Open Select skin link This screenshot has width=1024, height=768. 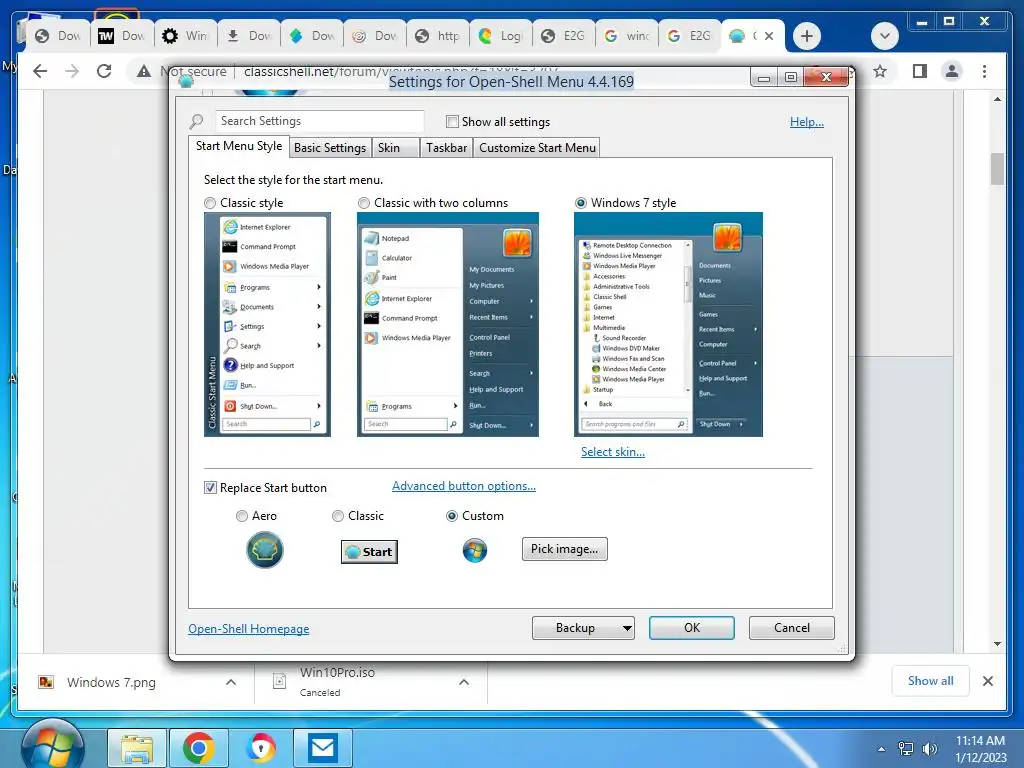pos(613,452)
